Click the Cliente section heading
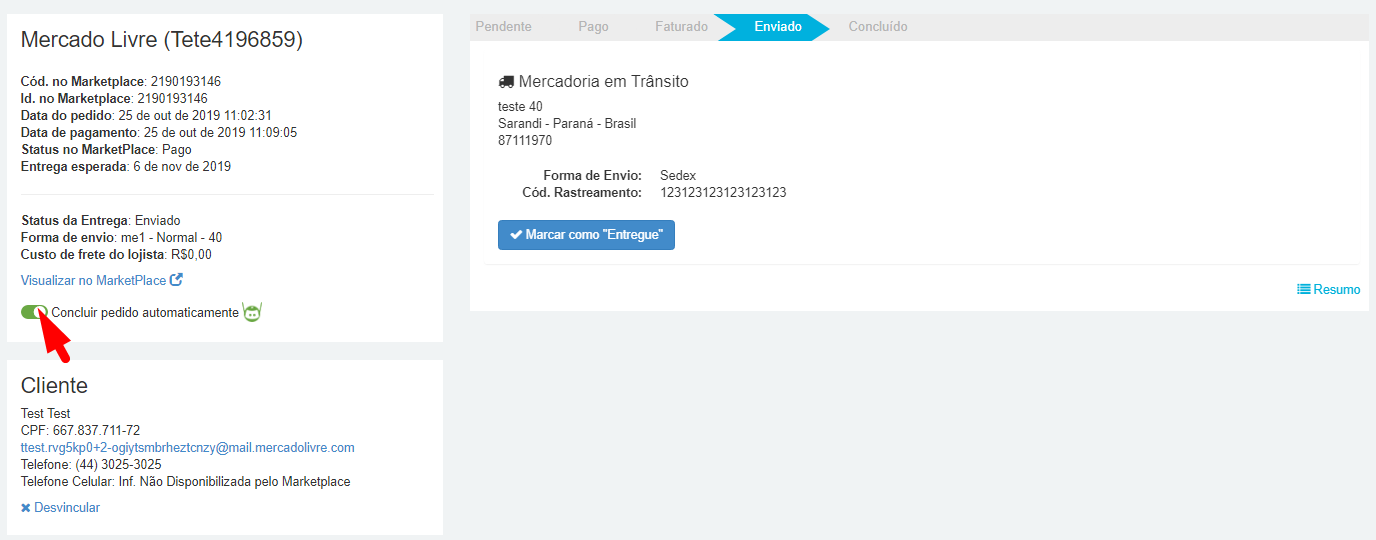The image size is (1376, 540). 54,385
